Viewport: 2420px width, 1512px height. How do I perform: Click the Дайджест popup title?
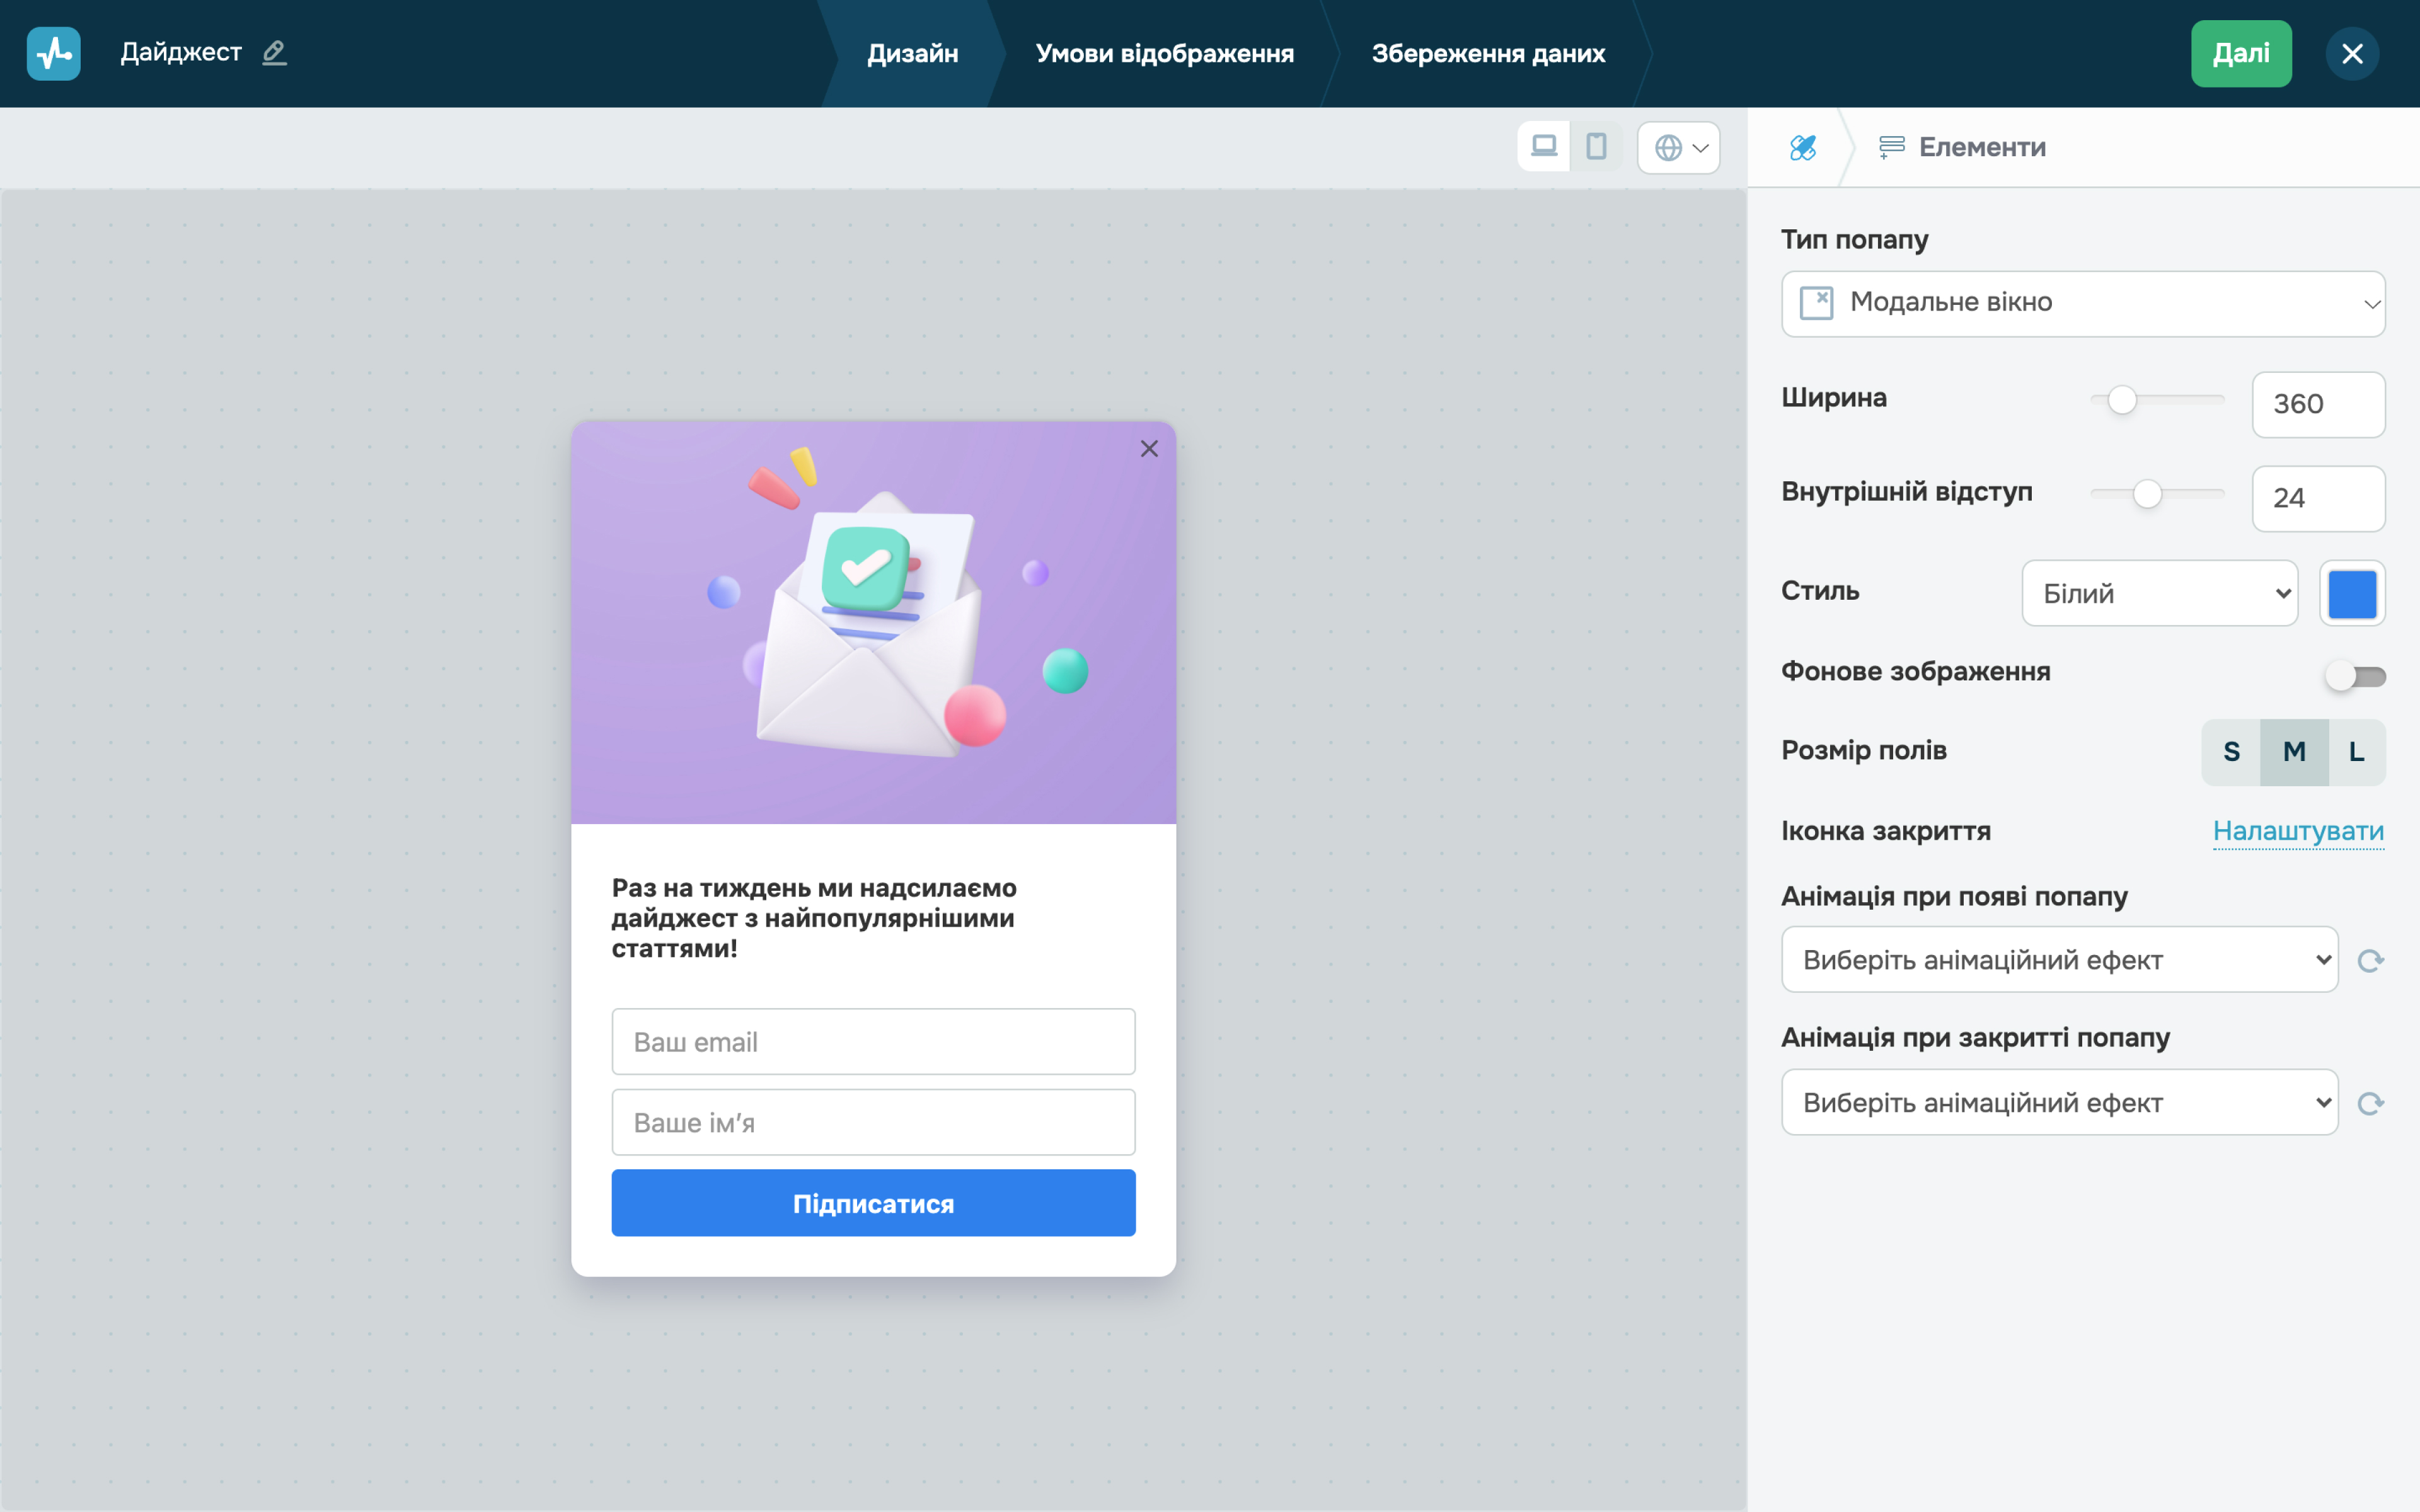click(181, 52)
